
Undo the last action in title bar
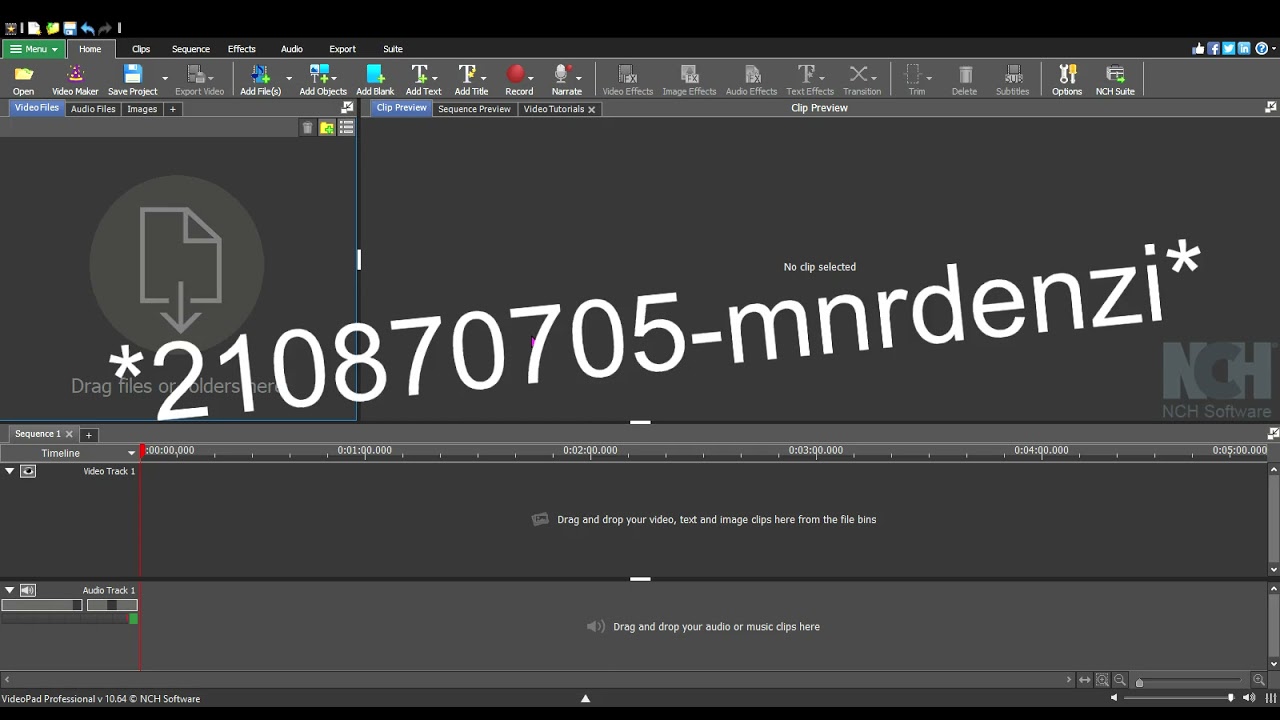click(87, 28)
